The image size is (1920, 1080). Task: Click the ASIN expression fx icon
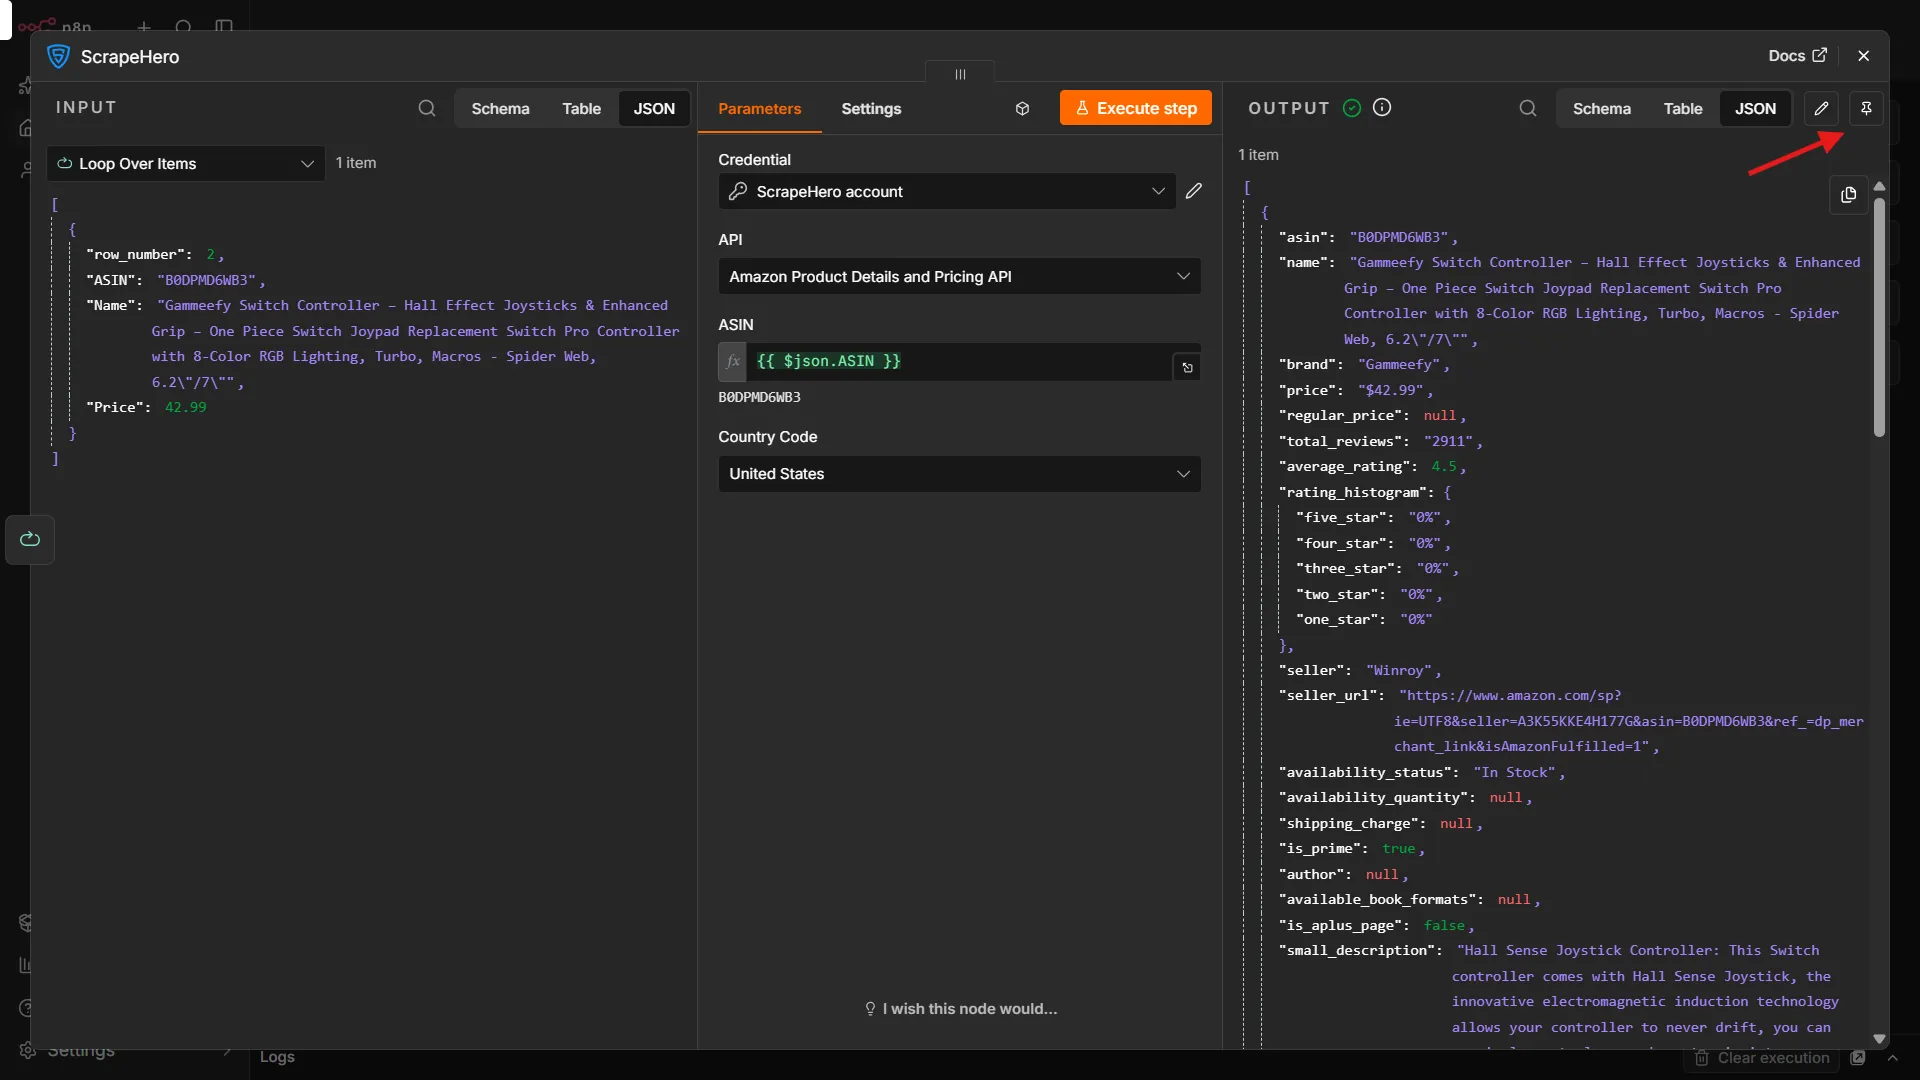click(x=733, y=362)
